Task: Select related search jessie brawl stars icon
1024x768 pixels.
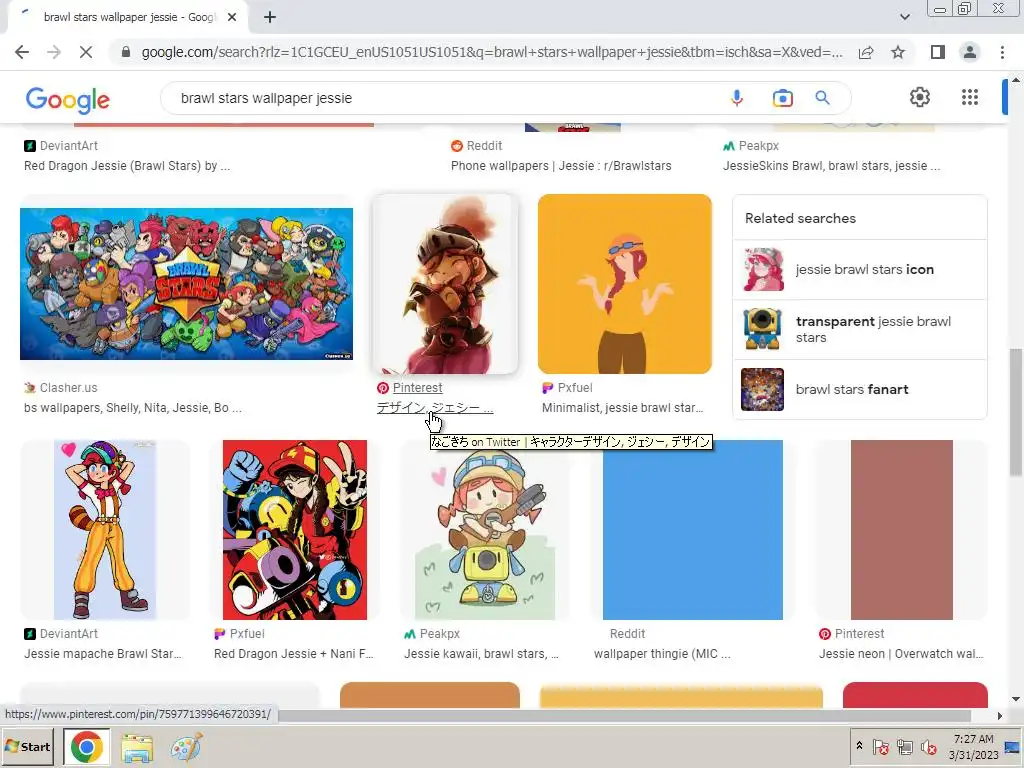Action: pyautogui.click(x=859, y=270)
